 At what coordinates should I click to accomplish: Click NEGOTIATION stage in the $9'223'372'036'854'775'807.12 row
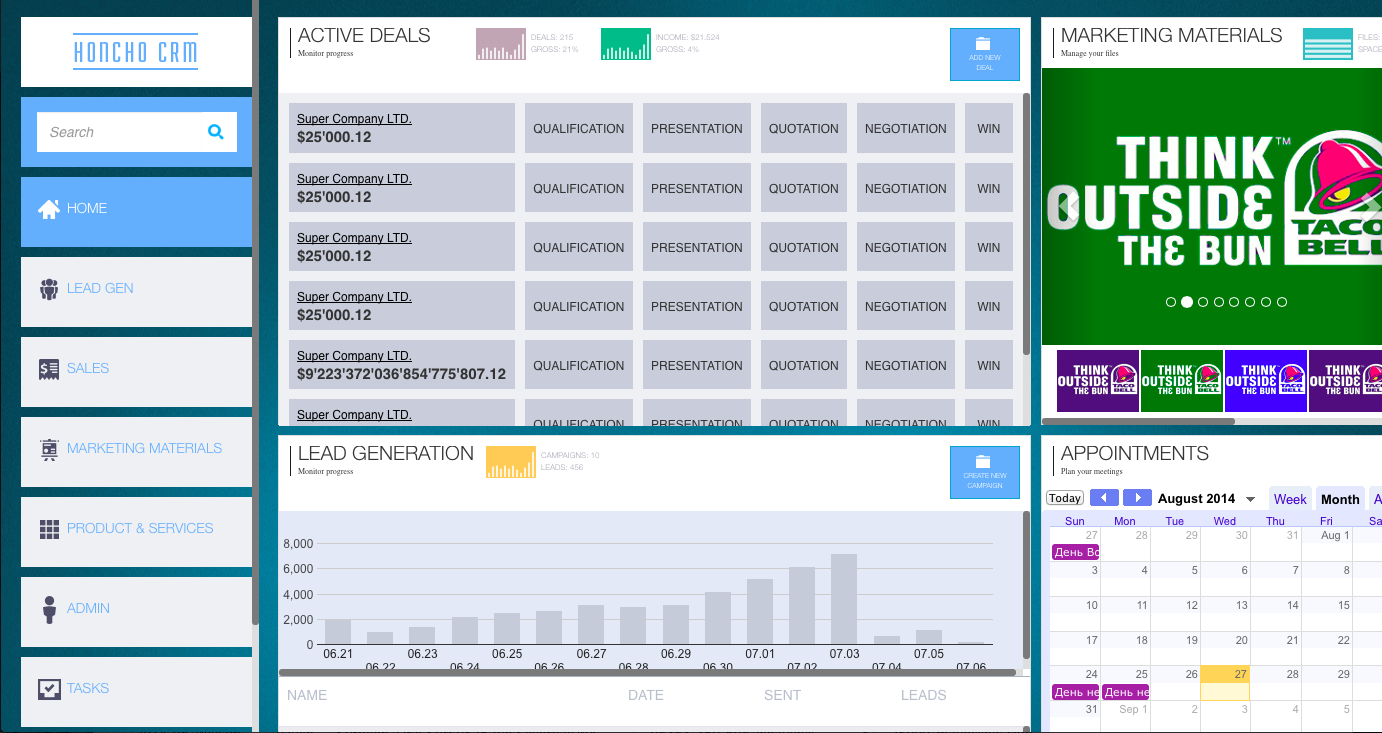(906, 366)
